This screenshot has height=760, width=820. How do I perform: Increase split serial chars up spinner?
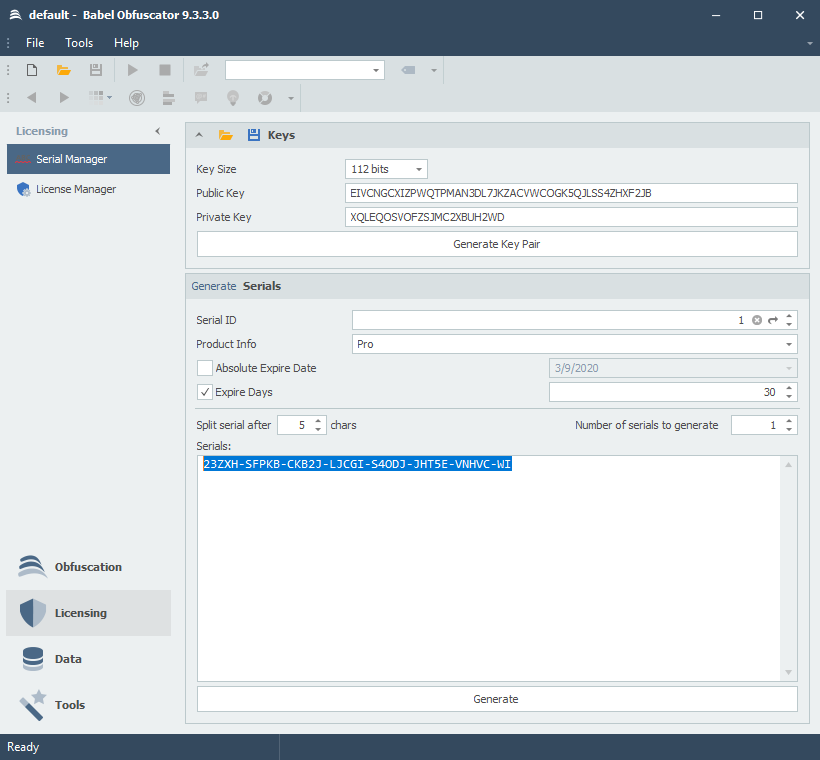318,421
